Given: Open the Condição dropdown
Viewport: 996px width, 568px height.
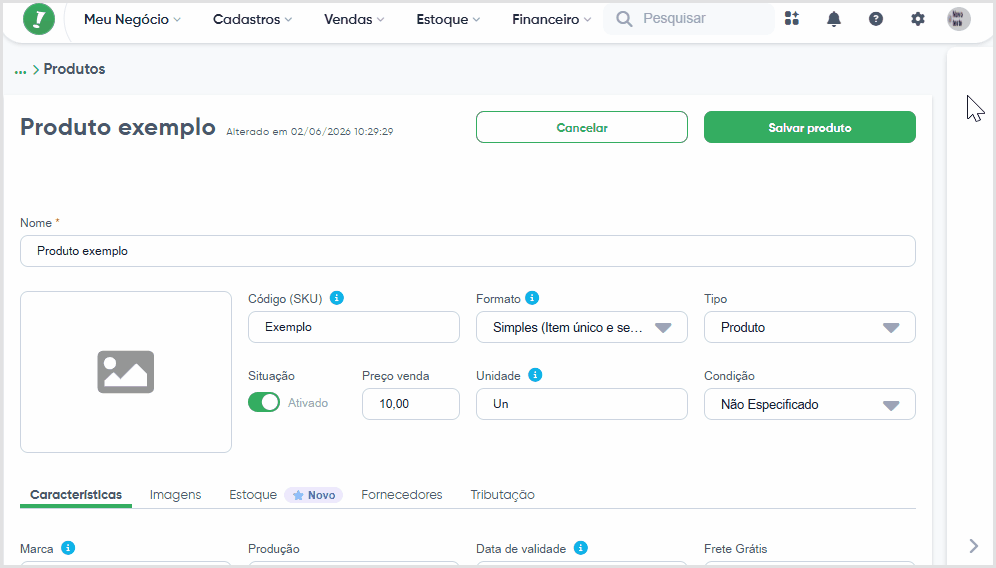Looking at the screenshot, I should (809, 404).
